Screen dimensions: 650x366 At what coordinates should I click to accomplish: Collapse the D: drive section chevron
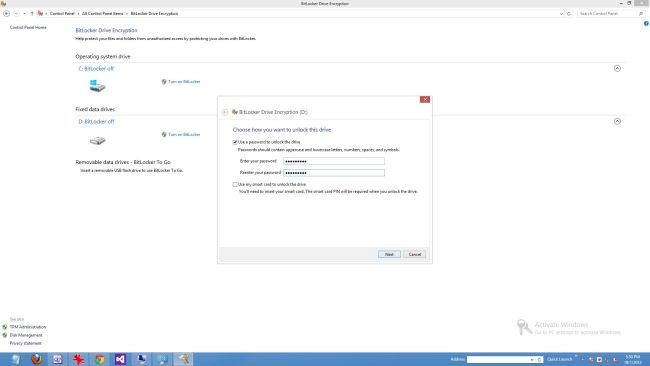point(617,121)
